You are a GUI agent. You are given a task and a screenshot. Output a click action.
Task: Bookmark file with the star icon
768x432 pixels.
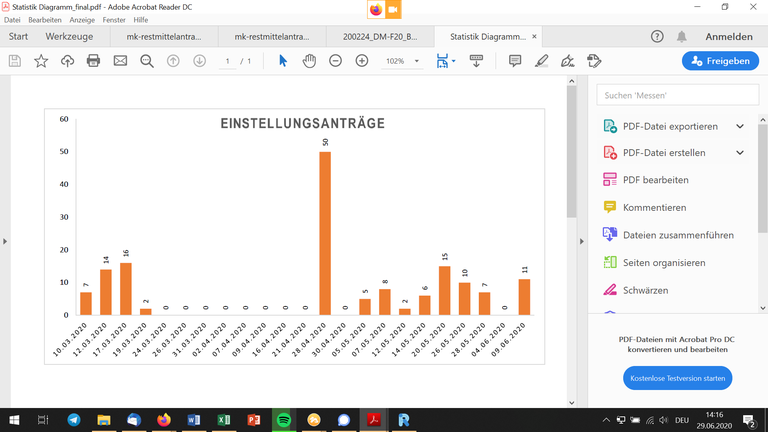41,61
